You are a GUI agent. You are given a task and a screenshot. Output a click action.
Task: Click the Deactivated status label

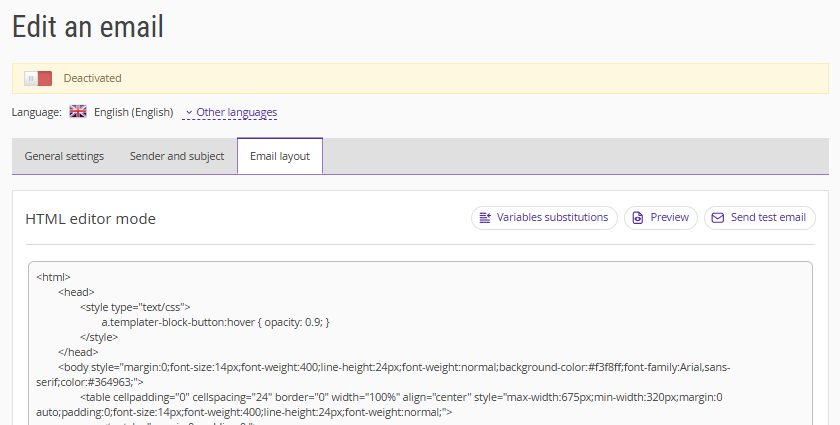pos(92,78)
